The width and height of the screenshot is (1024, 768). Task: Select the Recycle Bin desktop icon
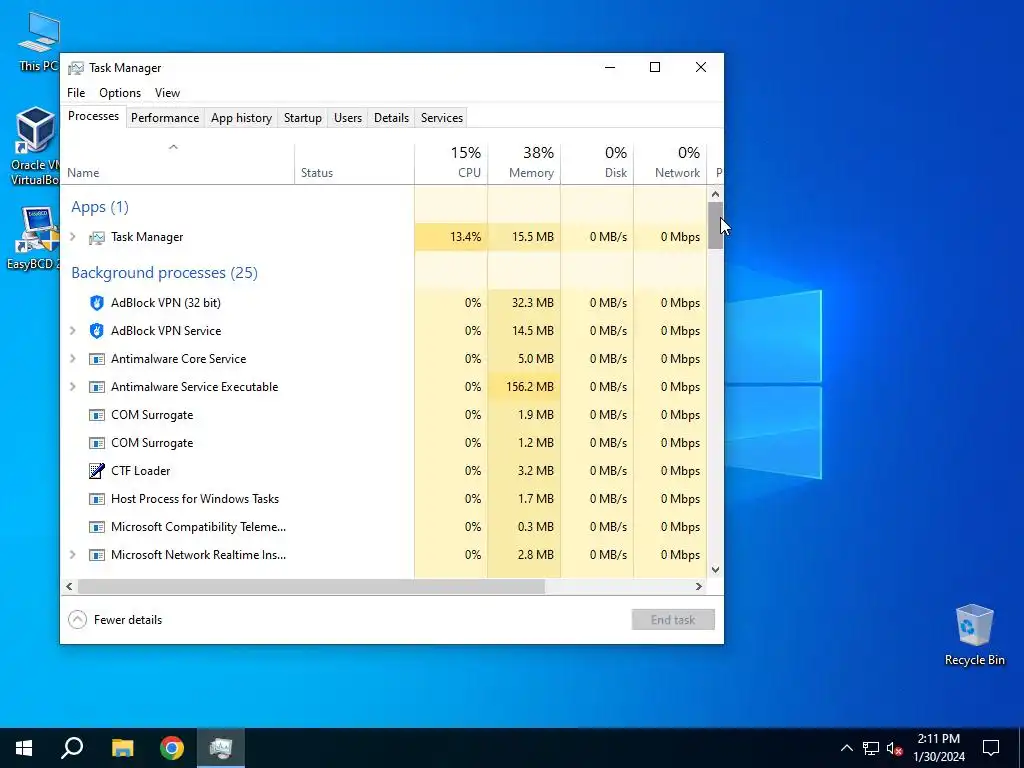pos(974,635)
